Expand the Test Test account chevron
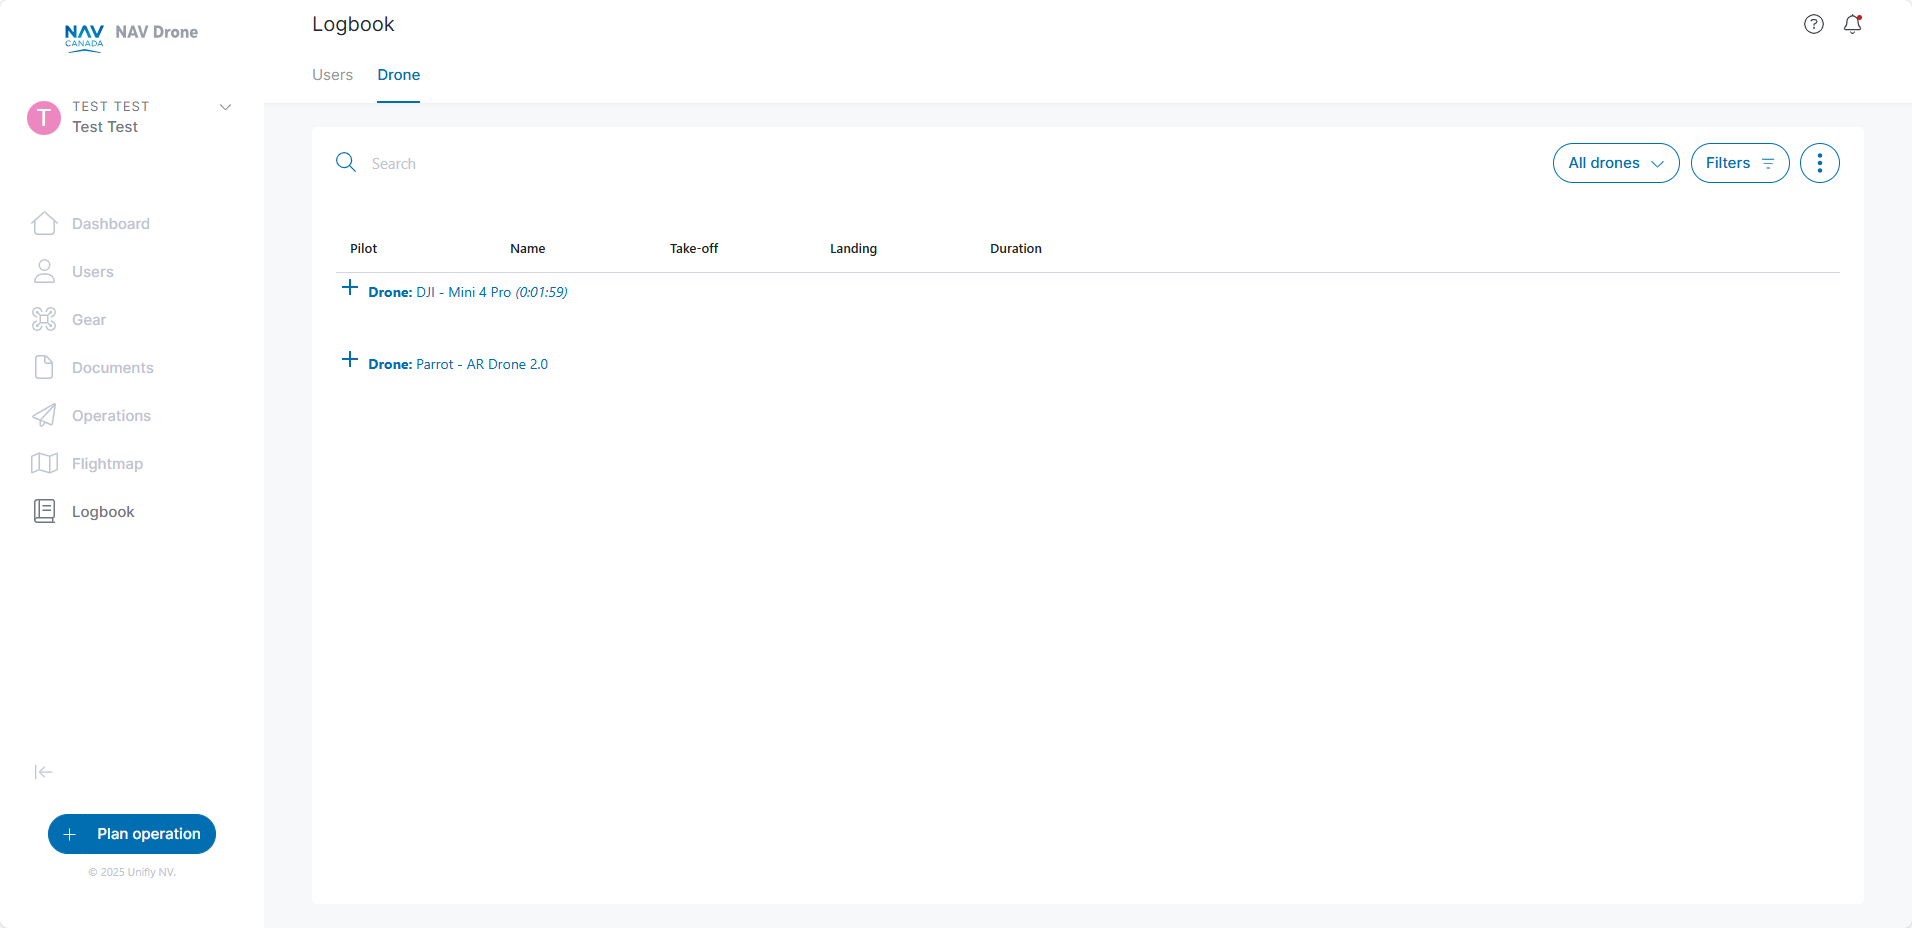This screenshot has width=1912, height=928. [226, 107]
